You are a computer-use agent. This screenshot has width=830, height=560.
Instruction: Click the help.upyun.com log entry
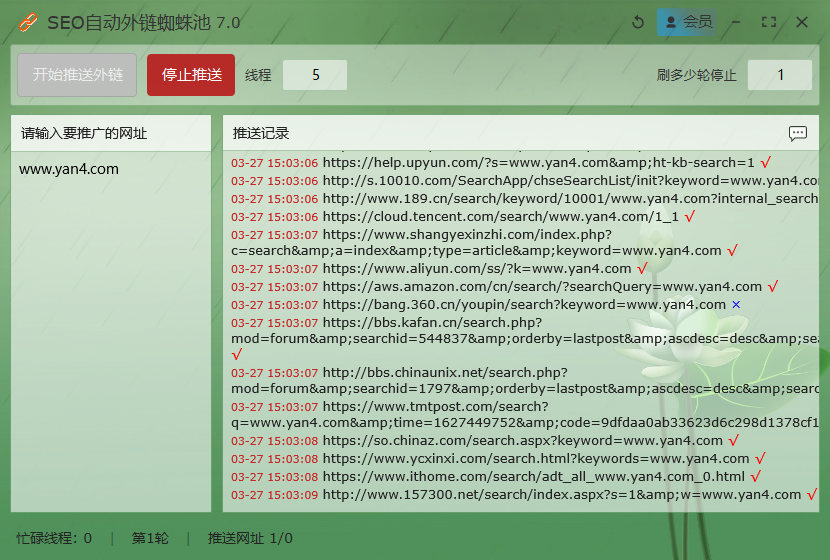pos(538,162)
